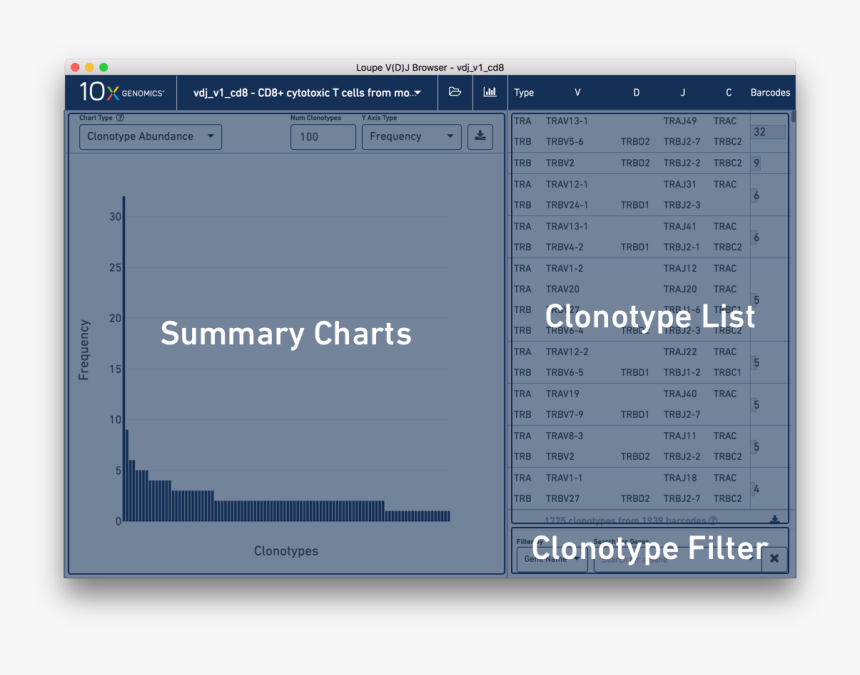Viewport: 860px width, 675px height.
Task: Click the TRBV24-1 cell
Action: pos(567,205)
